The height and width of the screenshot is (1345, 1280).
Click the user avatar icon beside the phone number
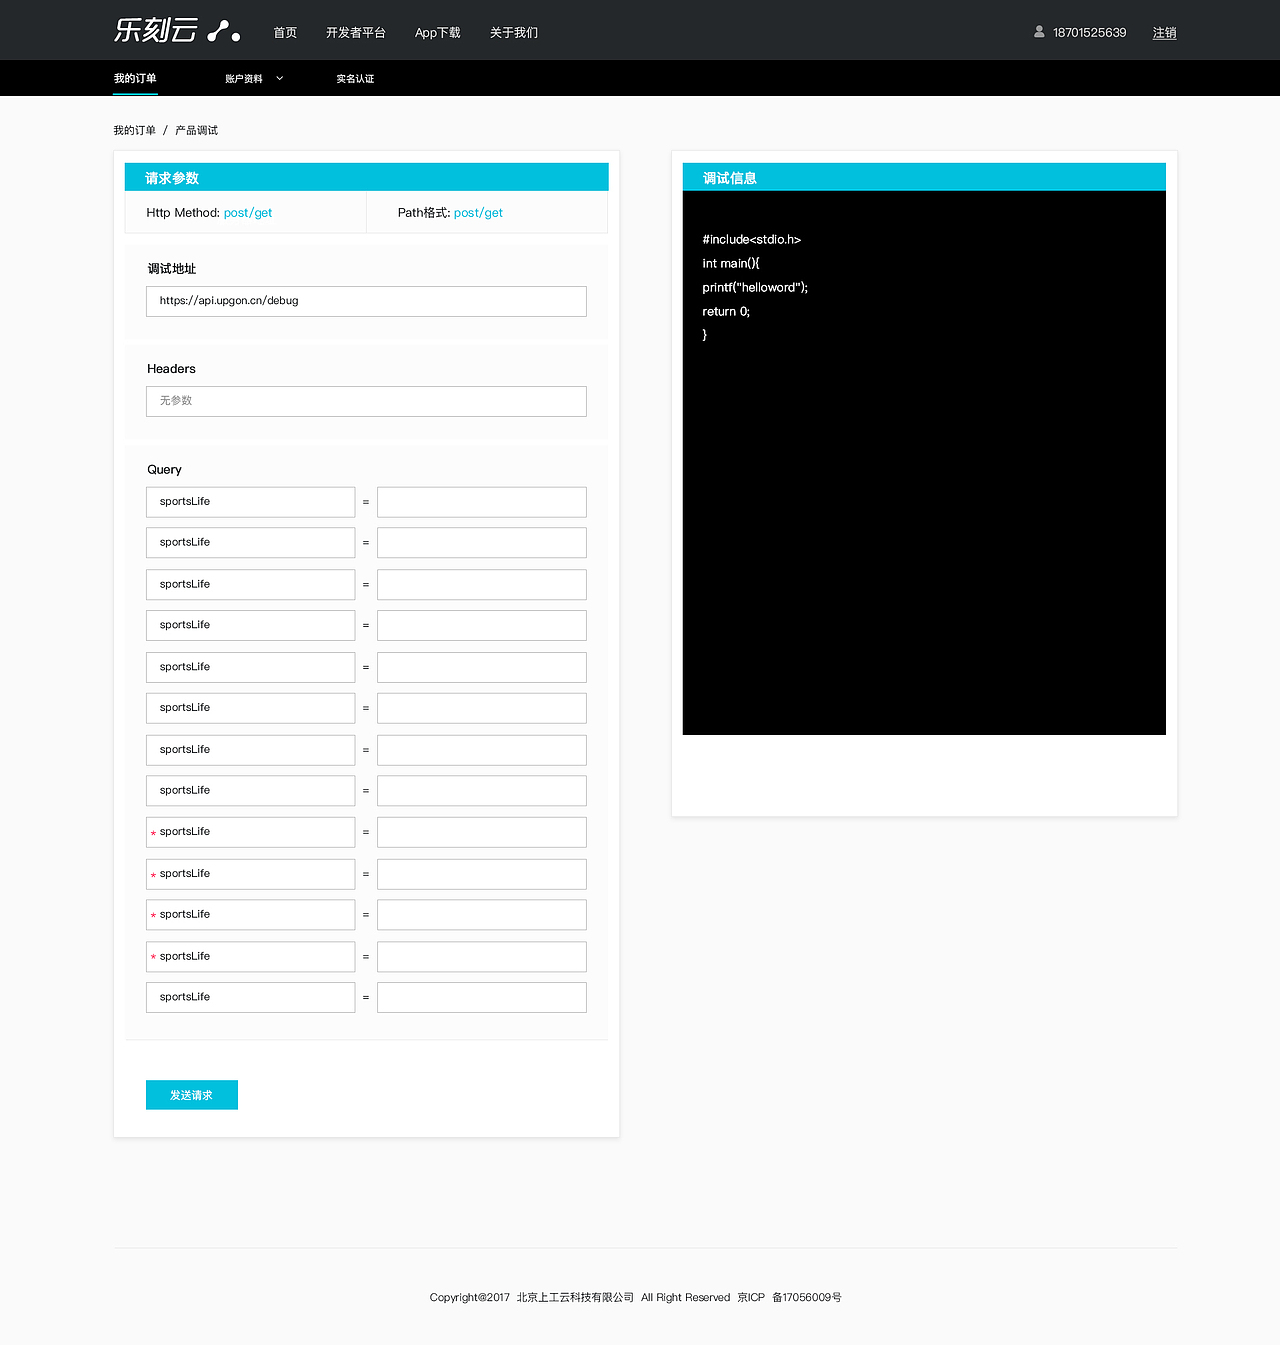point(1039,32)
